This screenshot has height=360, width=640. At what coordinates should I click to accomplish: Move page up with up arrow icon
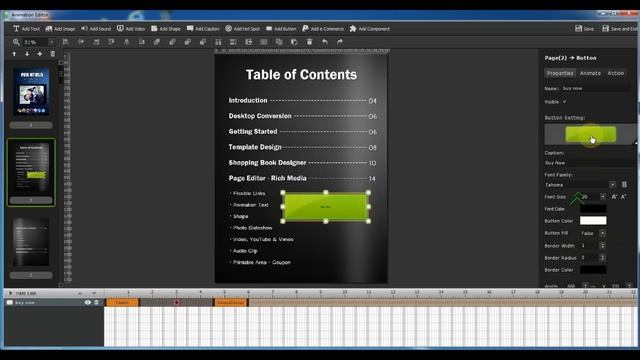pyautogui.click(x=14, y=54)
